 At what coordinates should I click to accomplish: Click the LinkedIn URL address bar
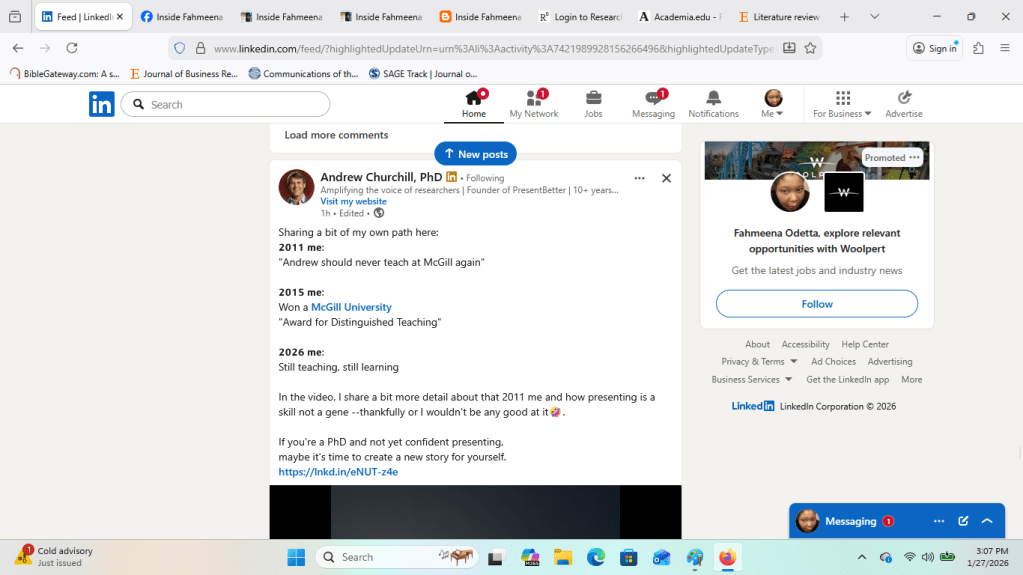(x=494, y=48)
